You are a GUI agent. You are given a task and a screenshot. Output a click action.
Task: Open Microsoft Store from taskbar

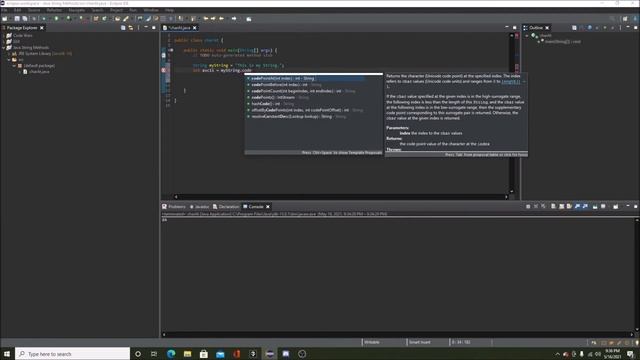(204, 354)
